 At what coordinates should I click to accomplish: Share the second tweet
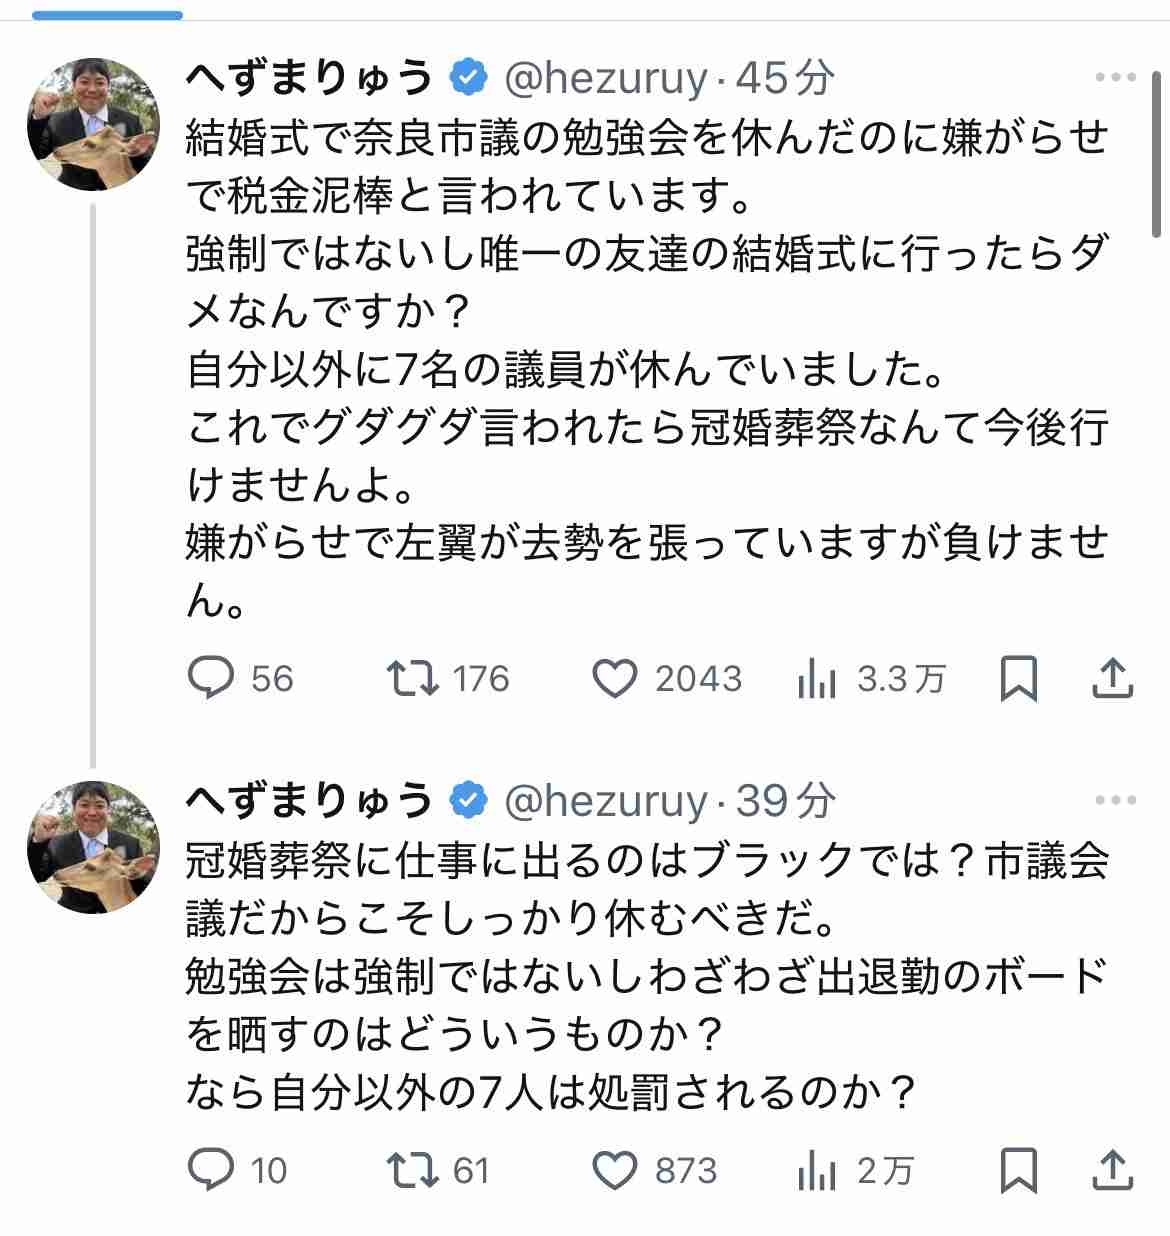click(1112, 1169)
